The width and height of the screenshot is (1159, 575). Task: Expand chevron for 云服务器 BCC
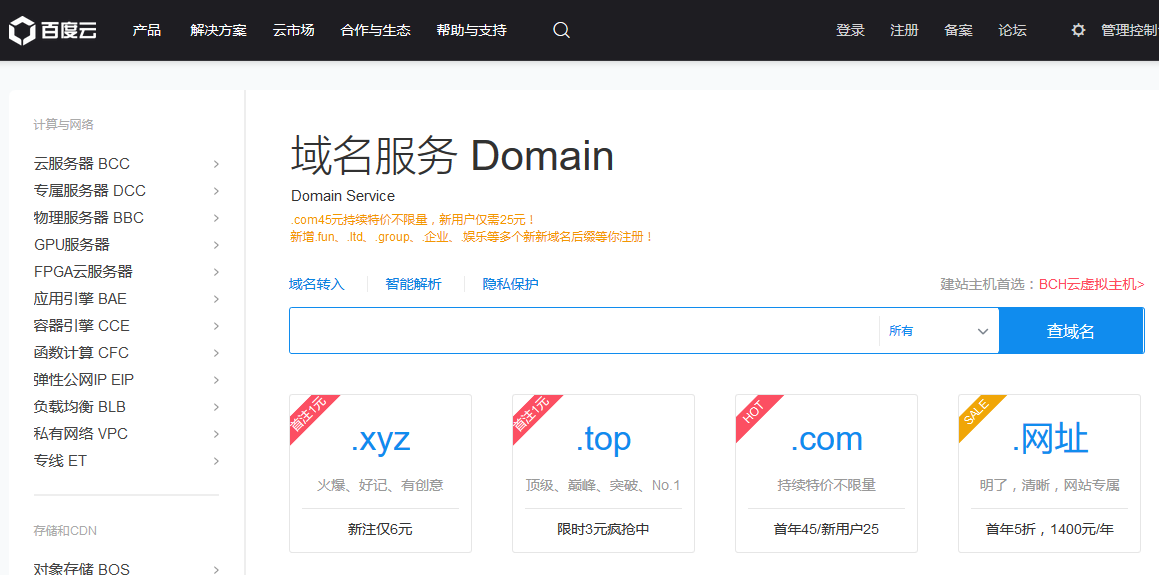216,163
